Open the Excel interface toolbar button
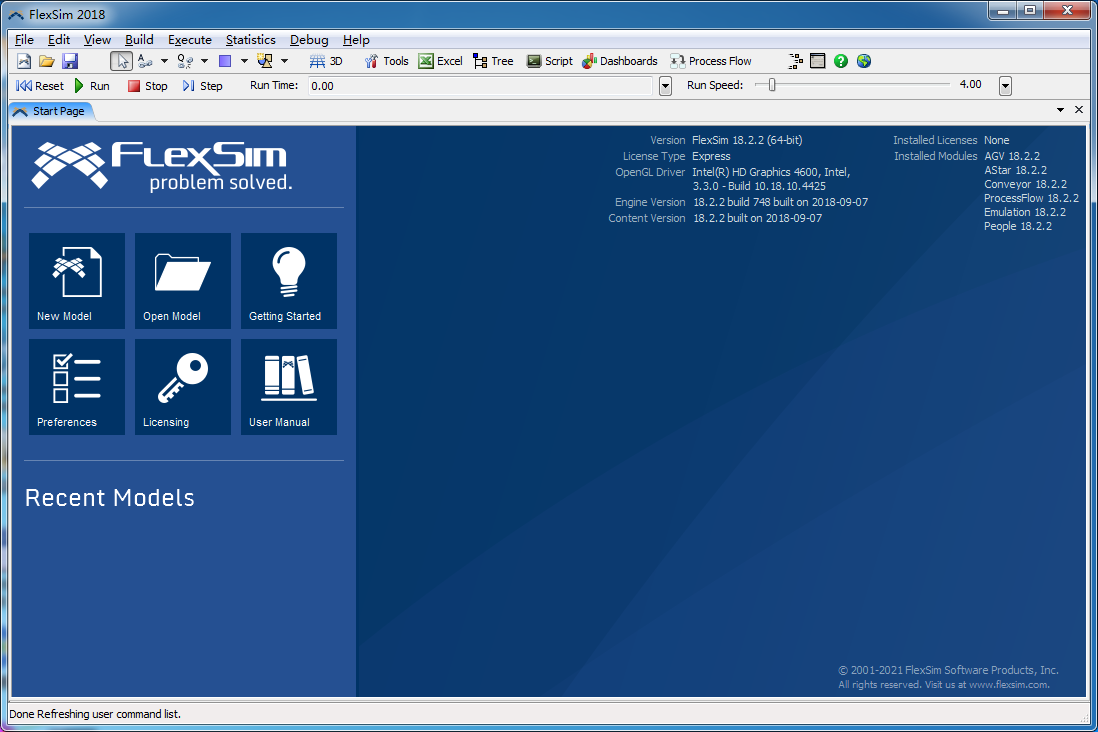 pyautogui.click(x=440, y=61)
